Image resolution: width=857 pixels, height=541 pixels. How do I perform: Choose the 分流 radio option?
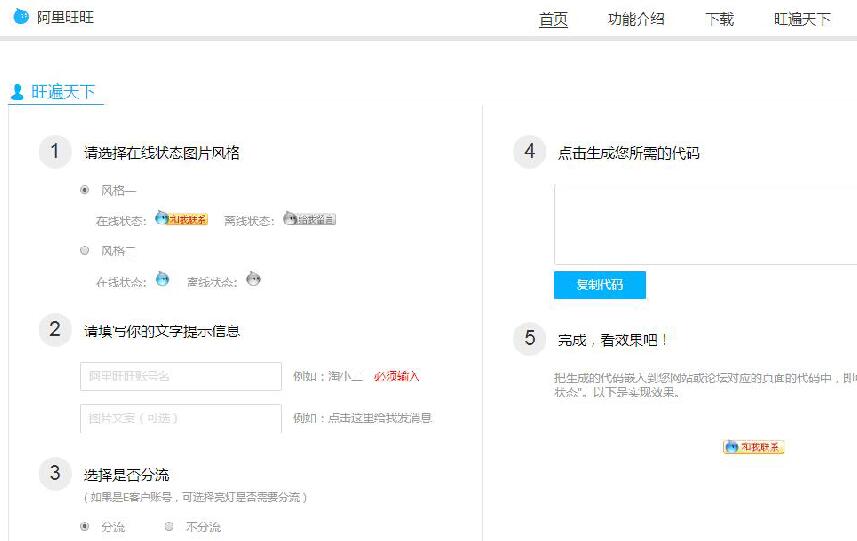[x=85, y=527]
